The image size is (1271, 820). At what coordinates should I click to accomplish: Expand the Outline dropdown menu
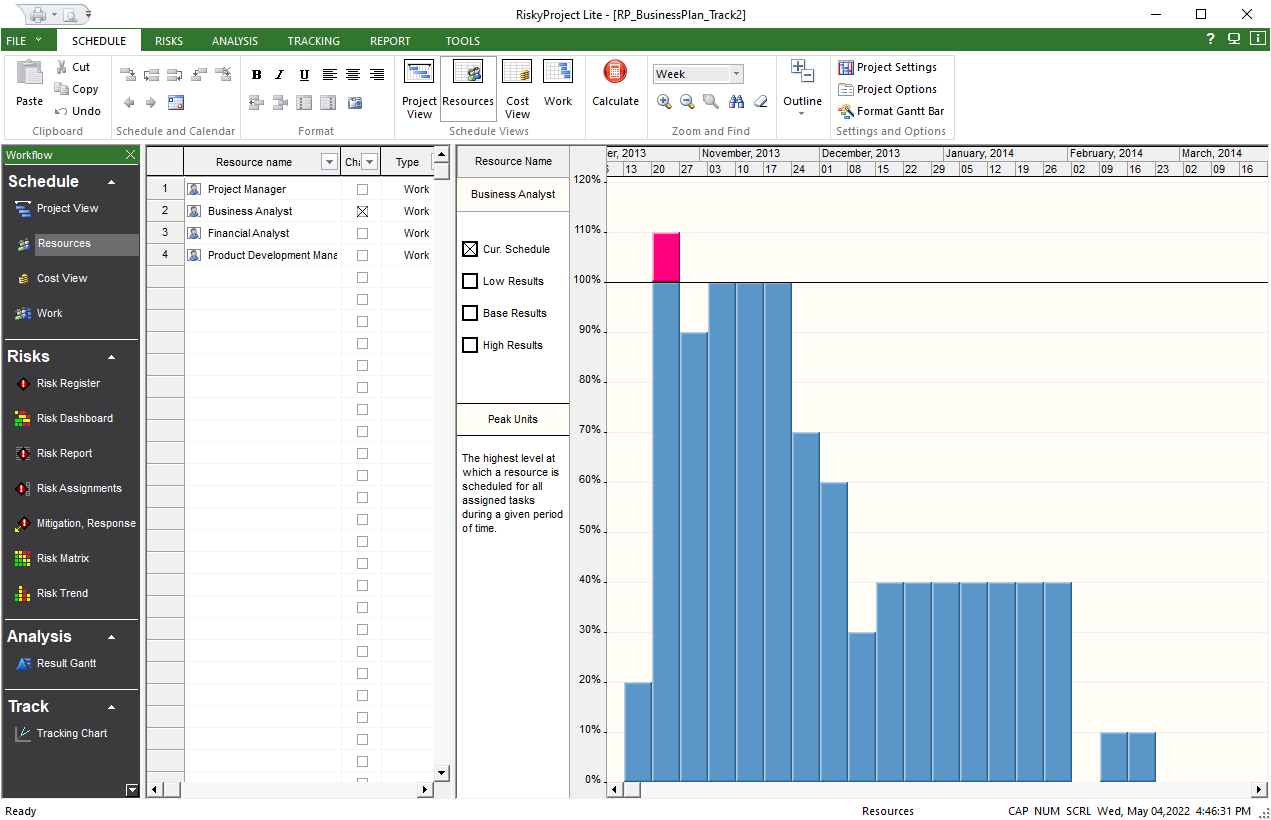(802, 113)
